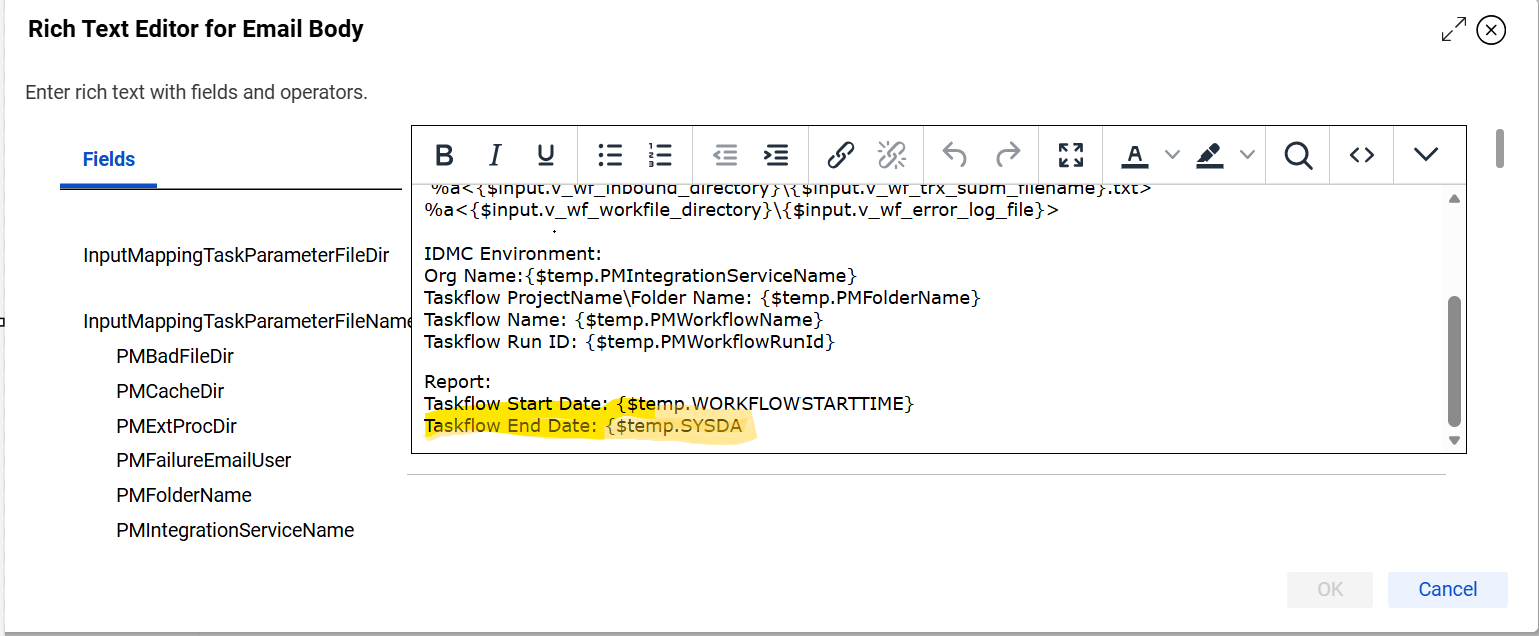The width and height of the screenshot is (1539, 636).
Task: Select PMBadFileDir field
Action: [x=175, y=357]
